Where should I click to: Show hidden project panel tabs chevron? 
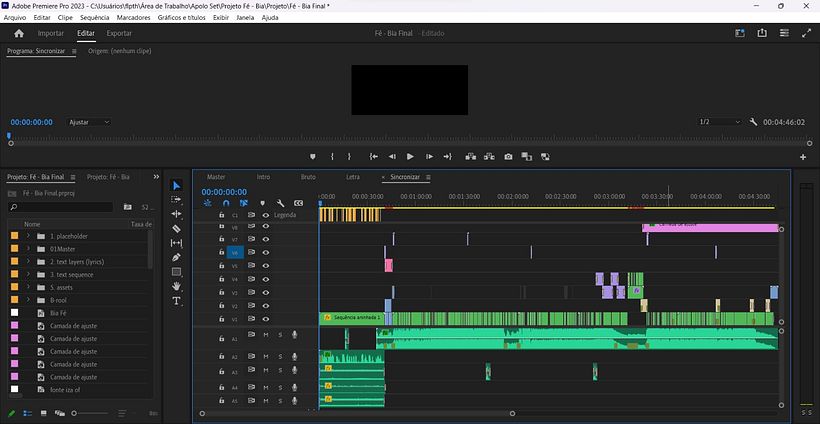[x=156, y=177]
